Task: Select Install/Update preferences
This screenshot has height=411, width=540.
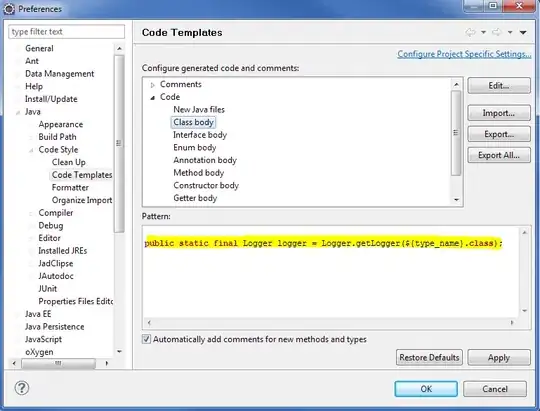Action: [x=51, y=99]
